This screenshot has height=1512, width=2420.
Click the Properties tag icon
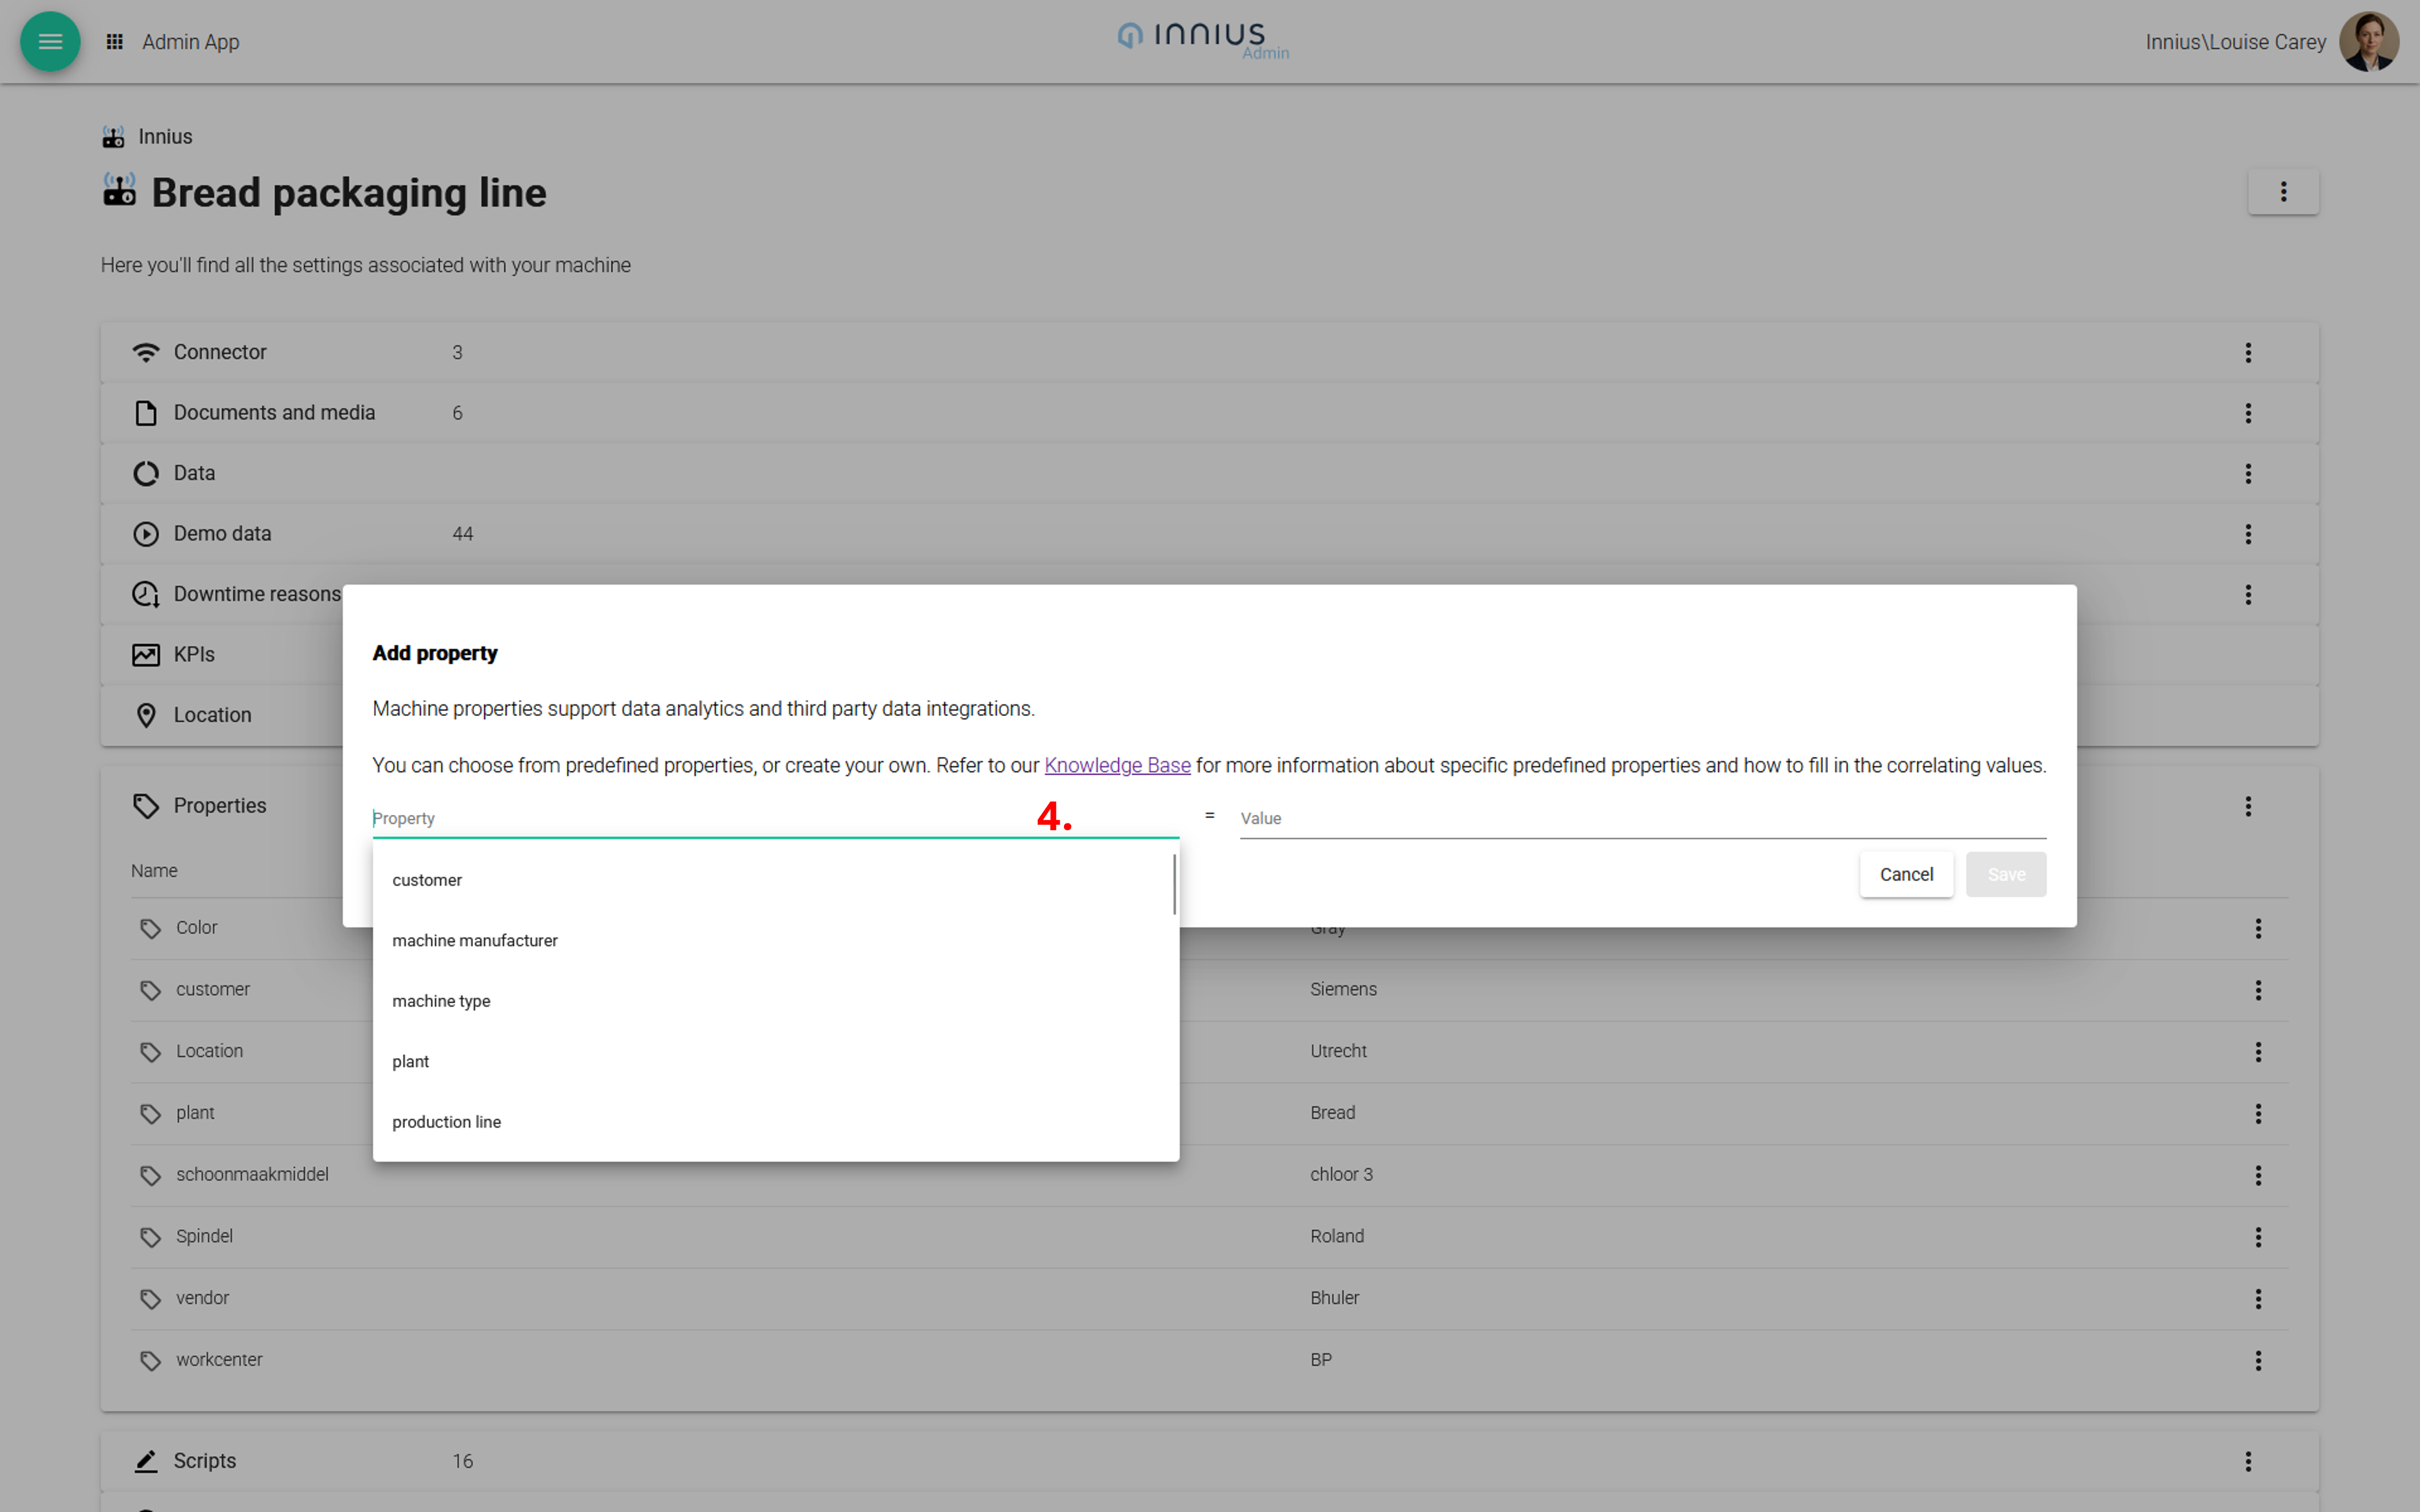[146, 806]
